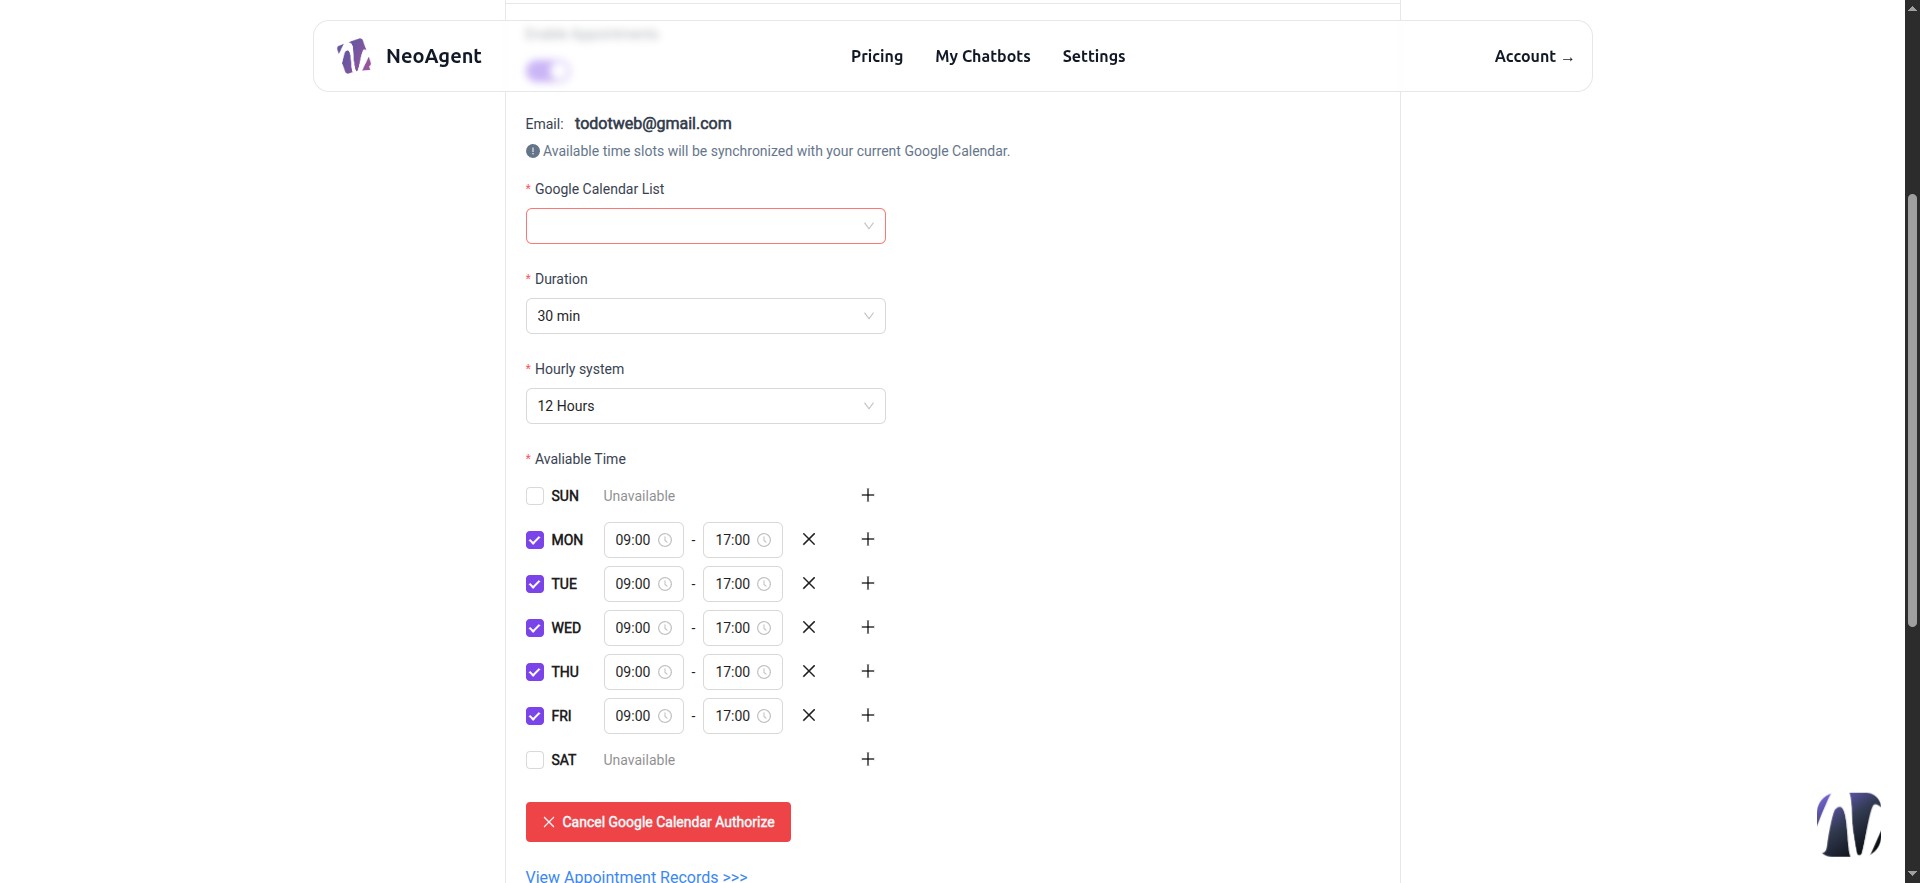Screen dimensions: 1920x883
Task: Click the page vertical scrollbar thumb
Action: coord(1912,410)
